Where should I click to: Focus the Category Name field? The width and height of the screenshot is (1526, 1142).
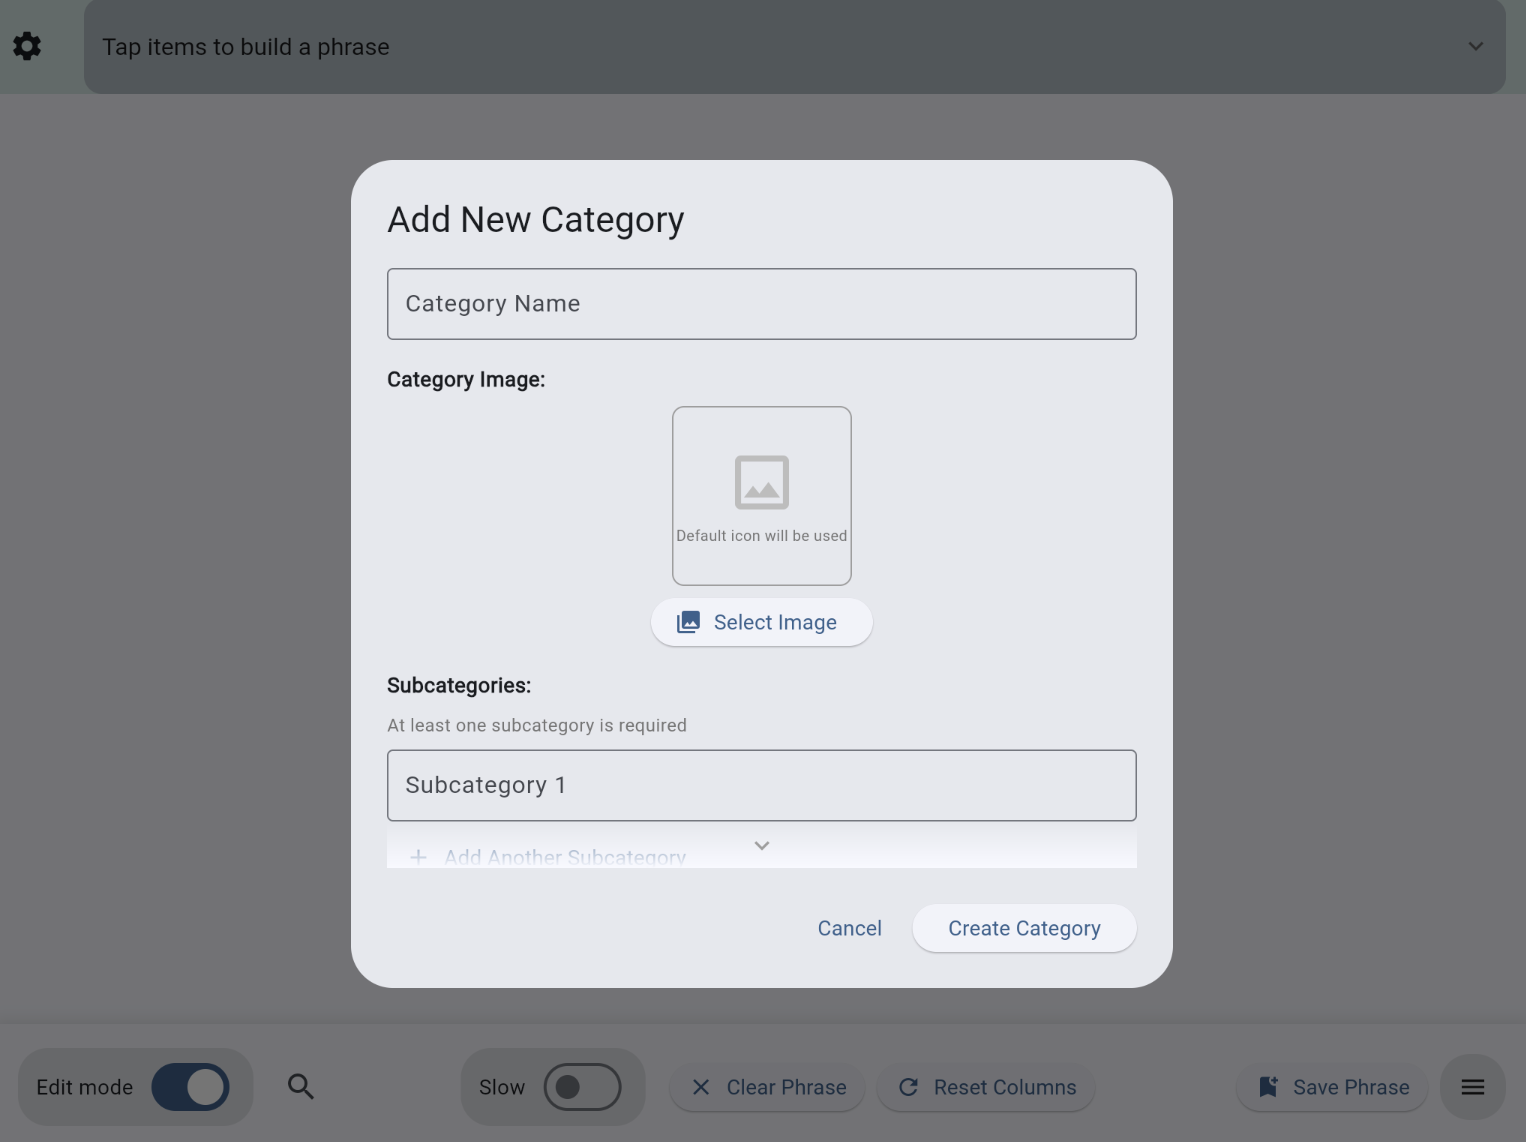click(x=761, y=304)
